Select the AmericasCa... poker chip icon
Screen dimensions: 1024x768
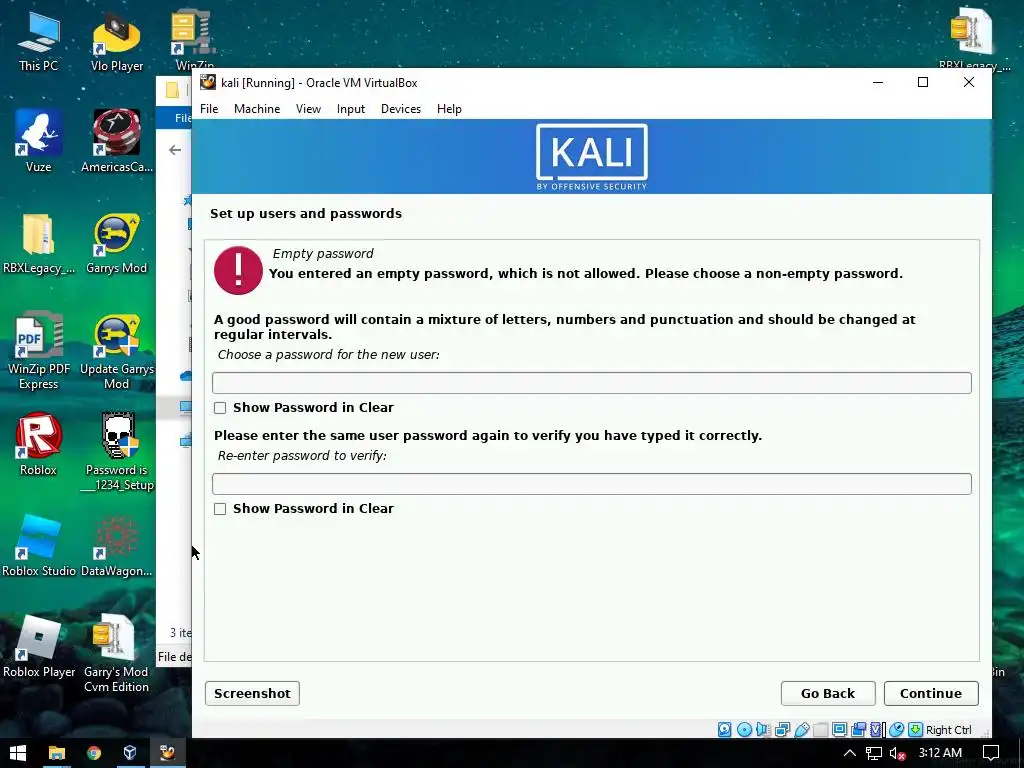[x=117, y=140]
